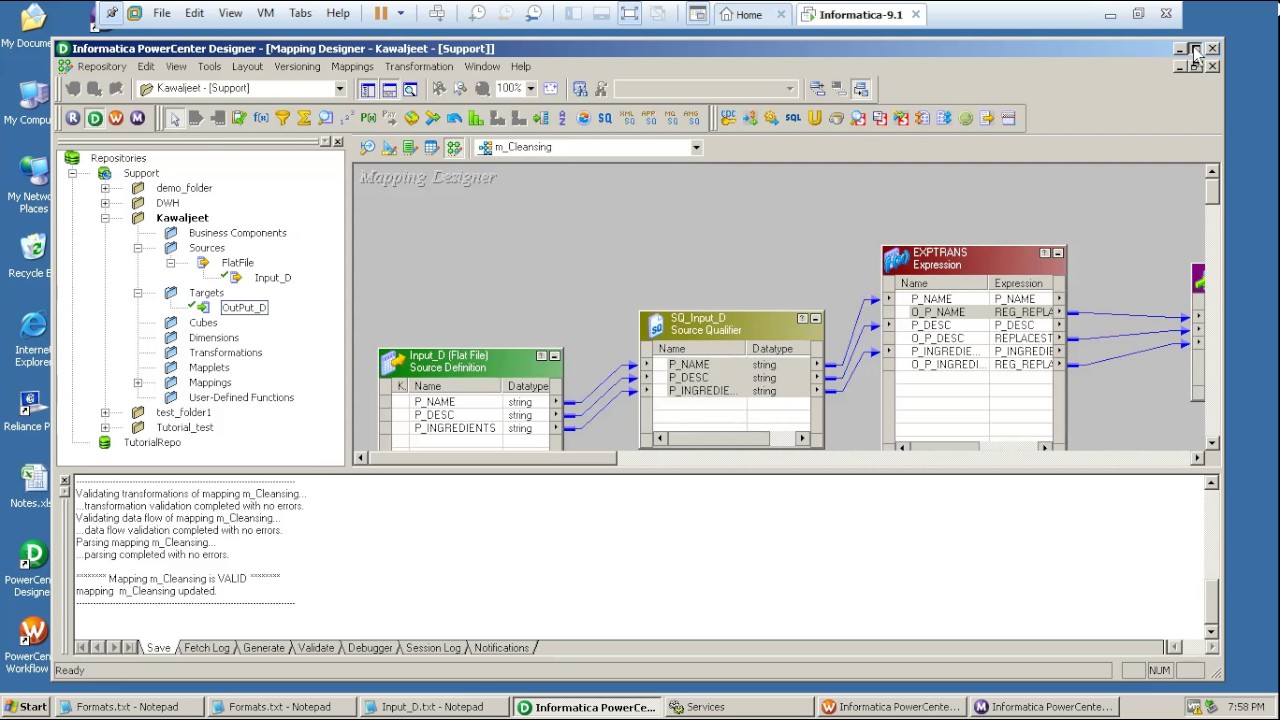Click the Sequence Generator 123 icon

(x=347, y=118)
